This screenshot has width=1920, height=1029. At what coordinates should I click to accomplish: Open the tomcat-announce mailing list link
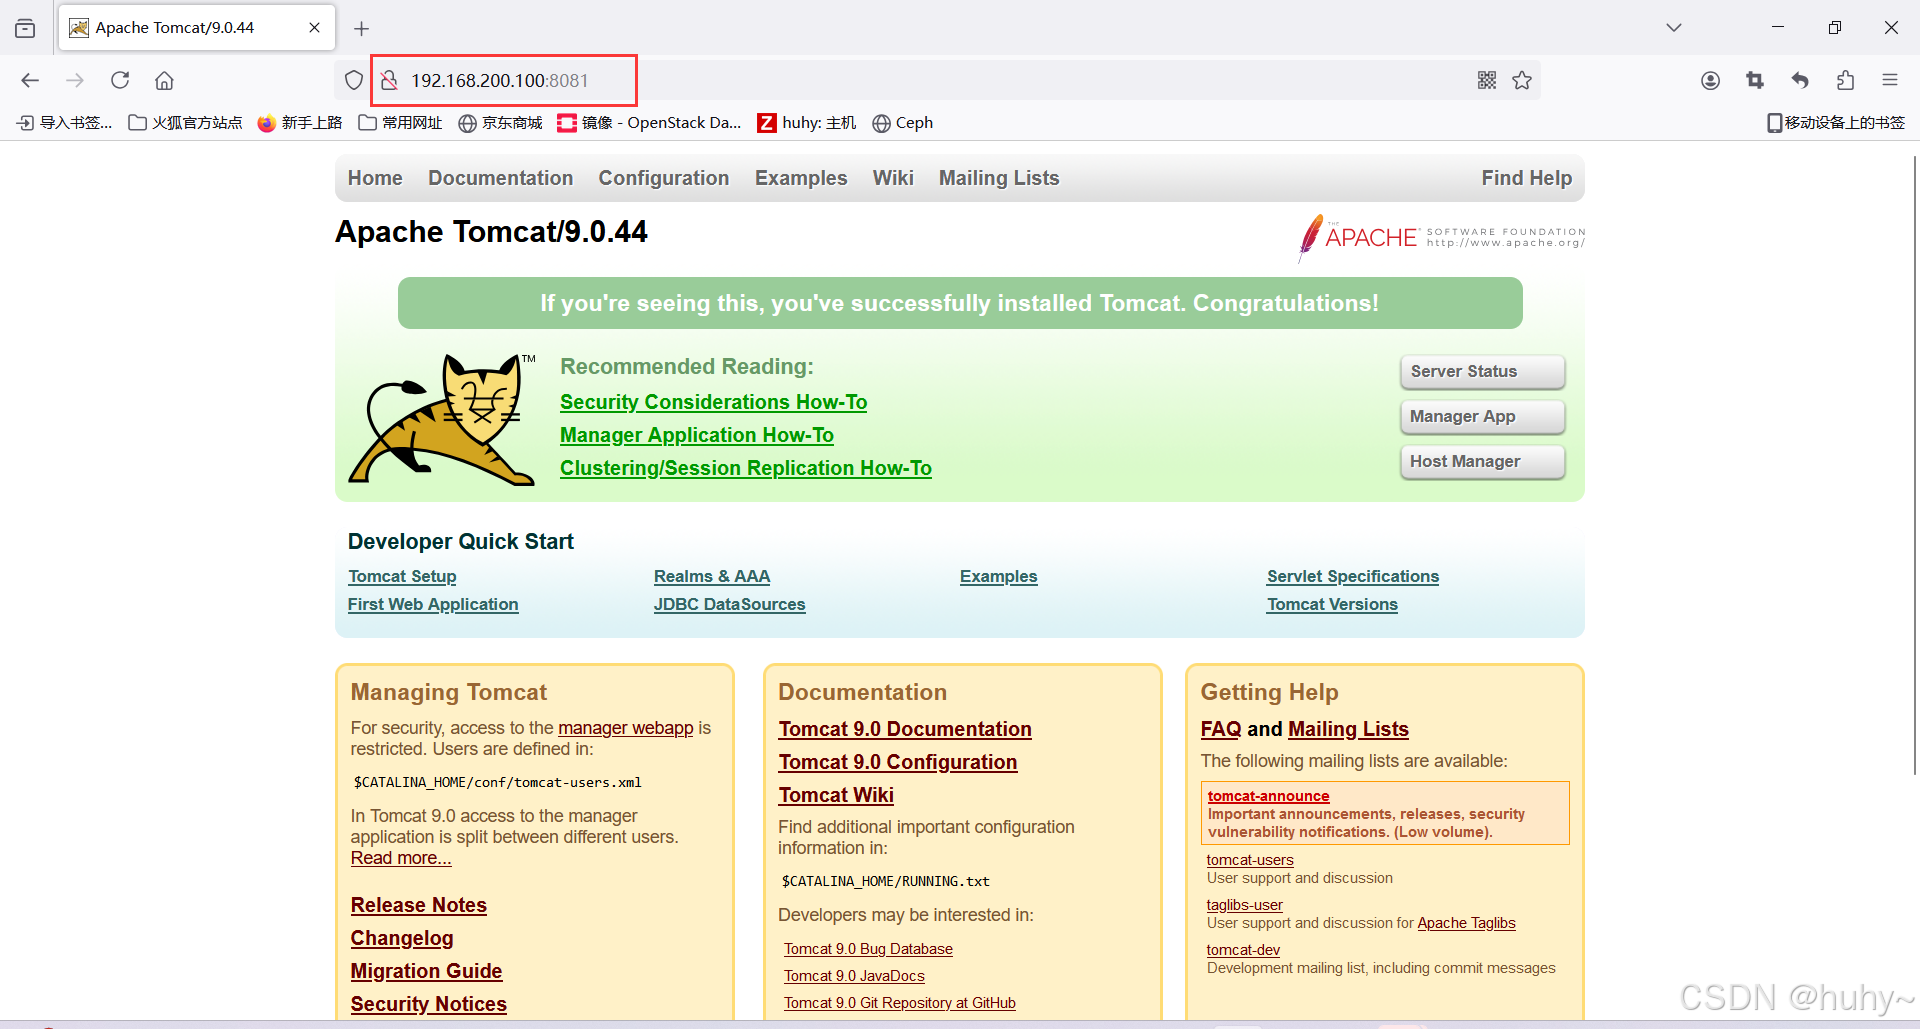[1268, 796]
